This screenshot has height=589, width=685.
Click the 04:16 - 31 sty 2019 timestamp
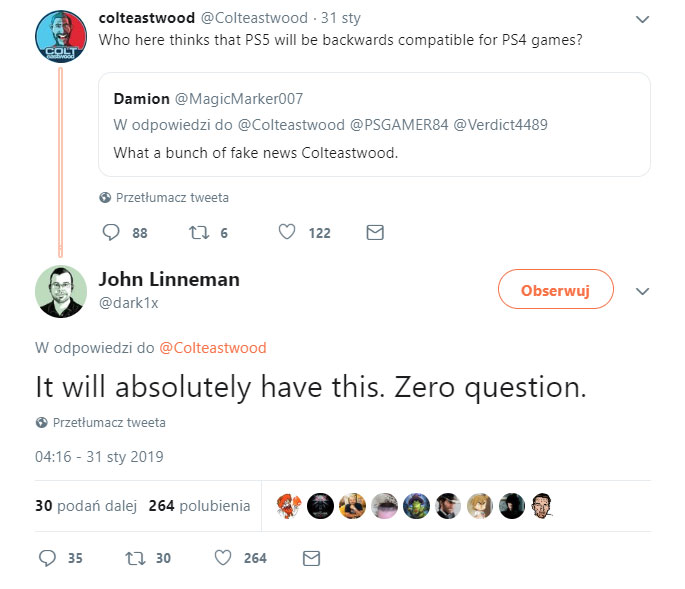pyautogui.click(x=99, y=456)
